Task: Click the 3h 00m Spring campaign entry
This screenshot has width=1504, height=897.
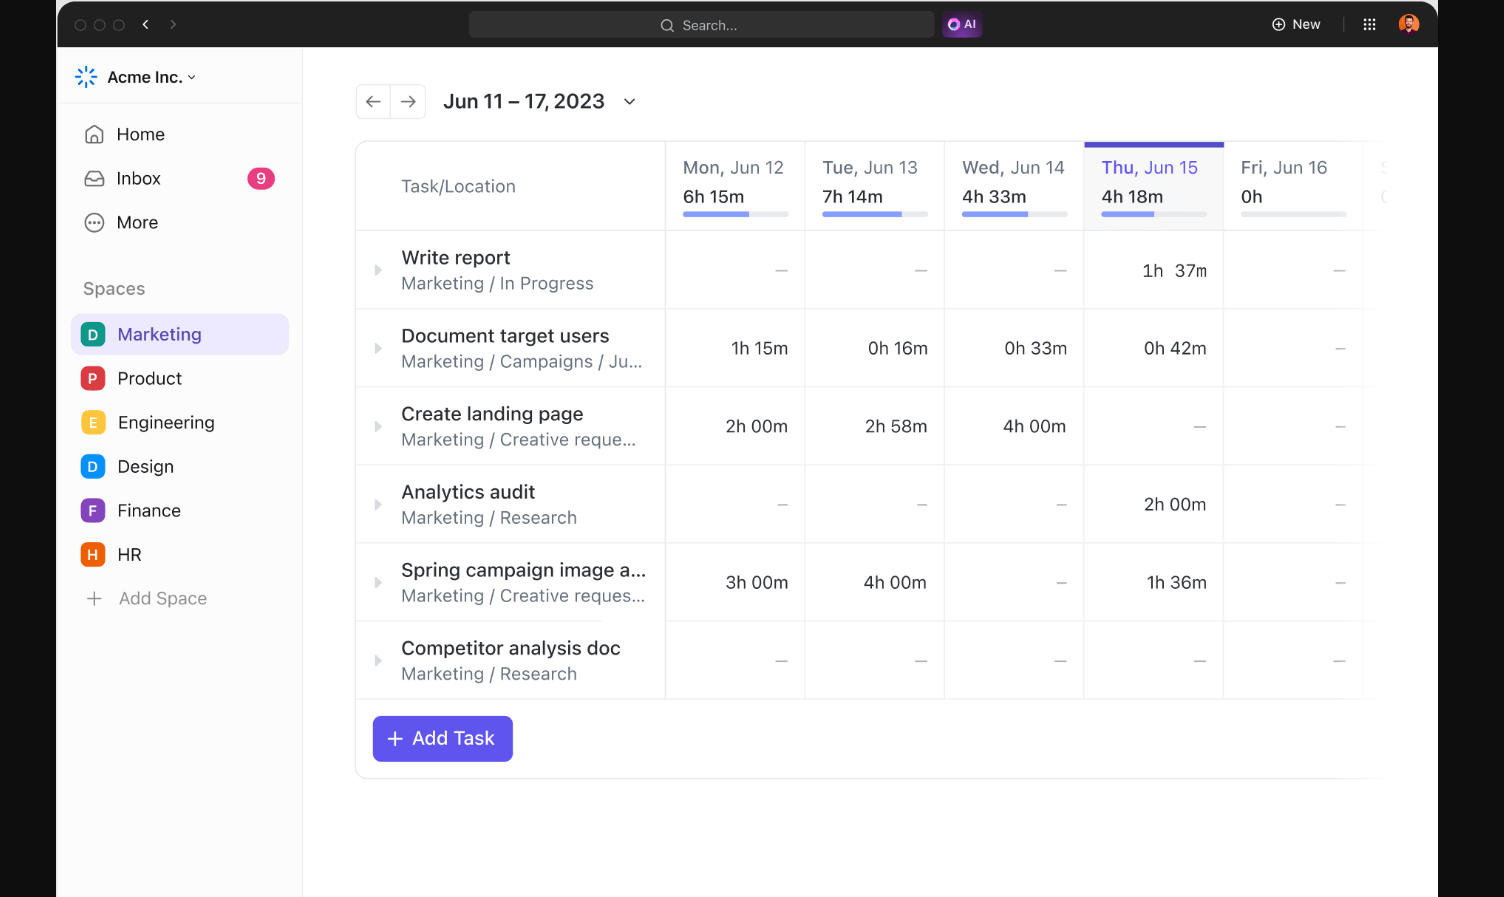Action: 757,582
